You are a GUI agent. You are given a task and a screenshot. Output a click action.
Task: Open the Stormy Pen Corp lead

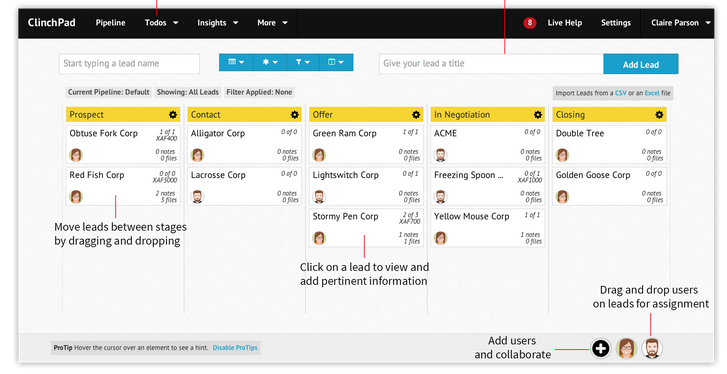[x=366, y=228]
